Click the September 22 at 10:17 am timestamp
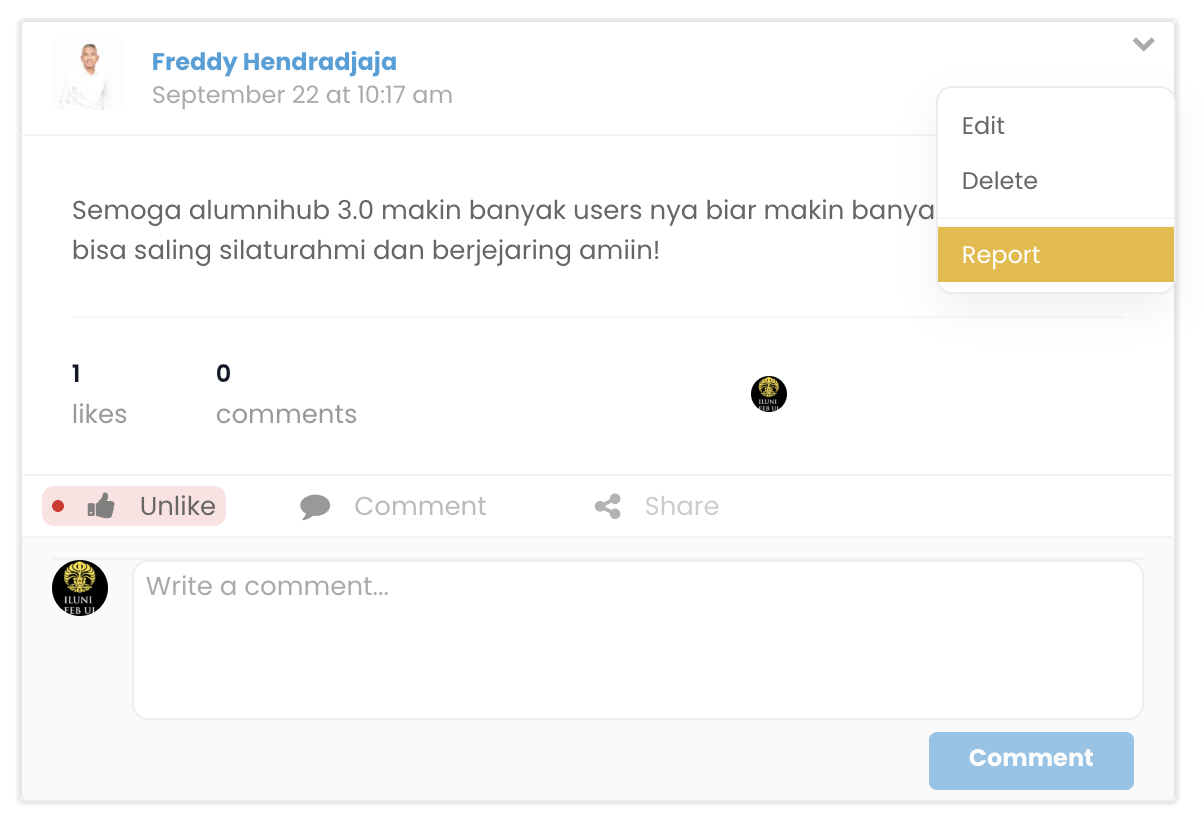The width and height of the screenshot is (1202, 822). 302,95
